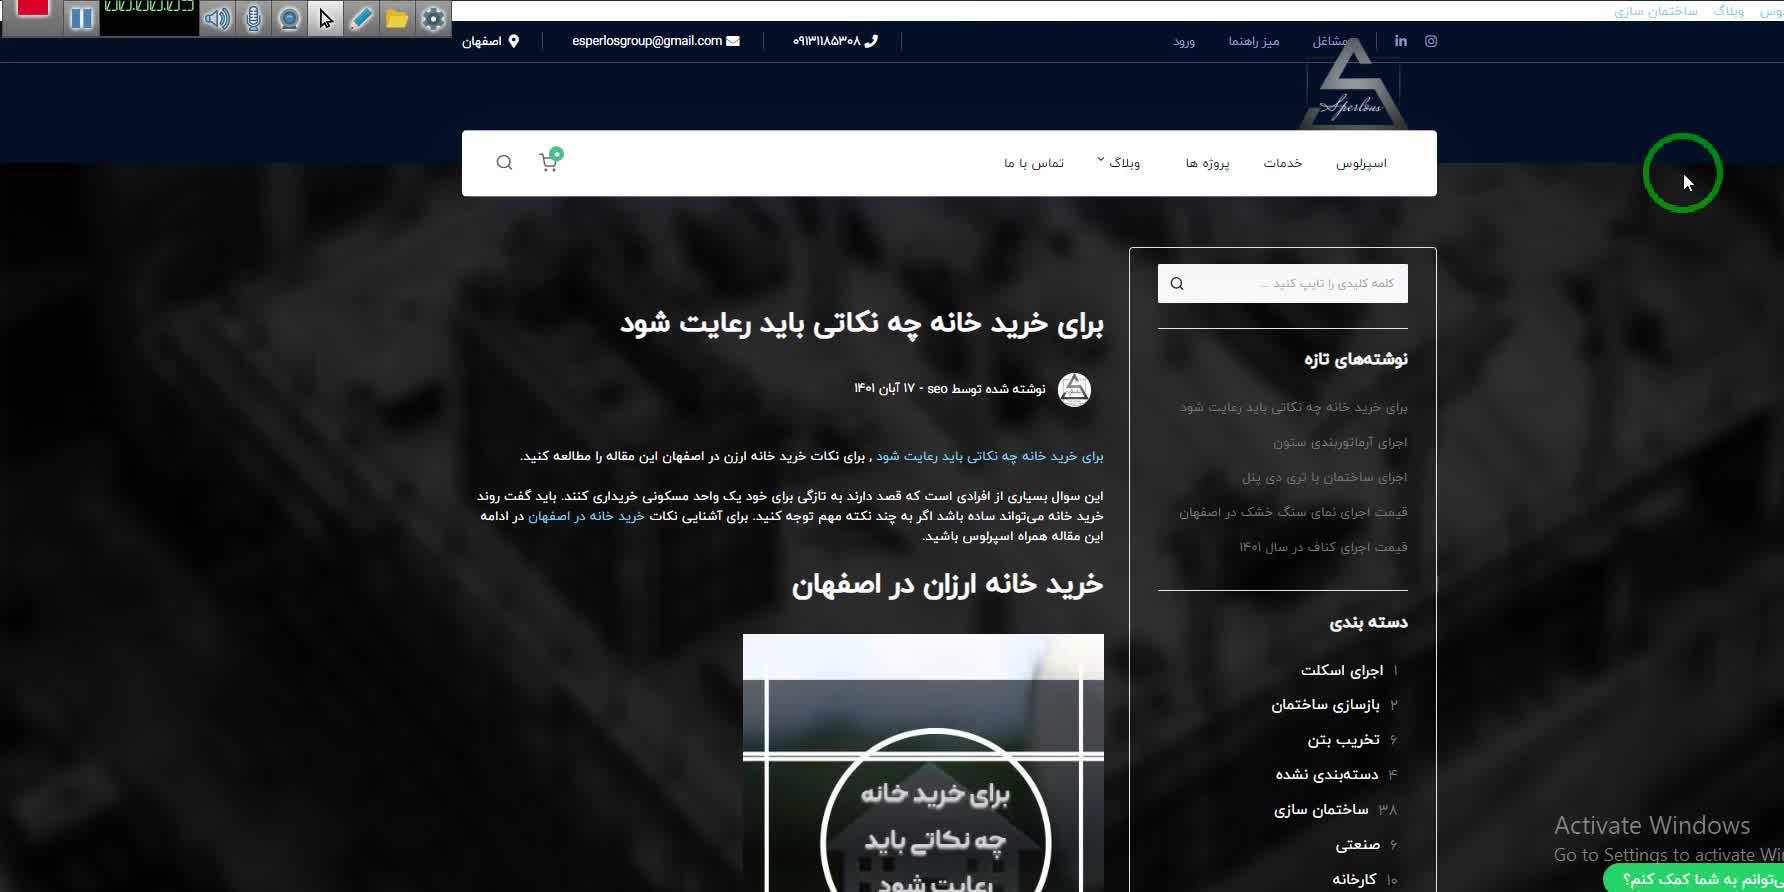
Task: Open the تماس با ما menu item
Action: [x=1034, y=163]
